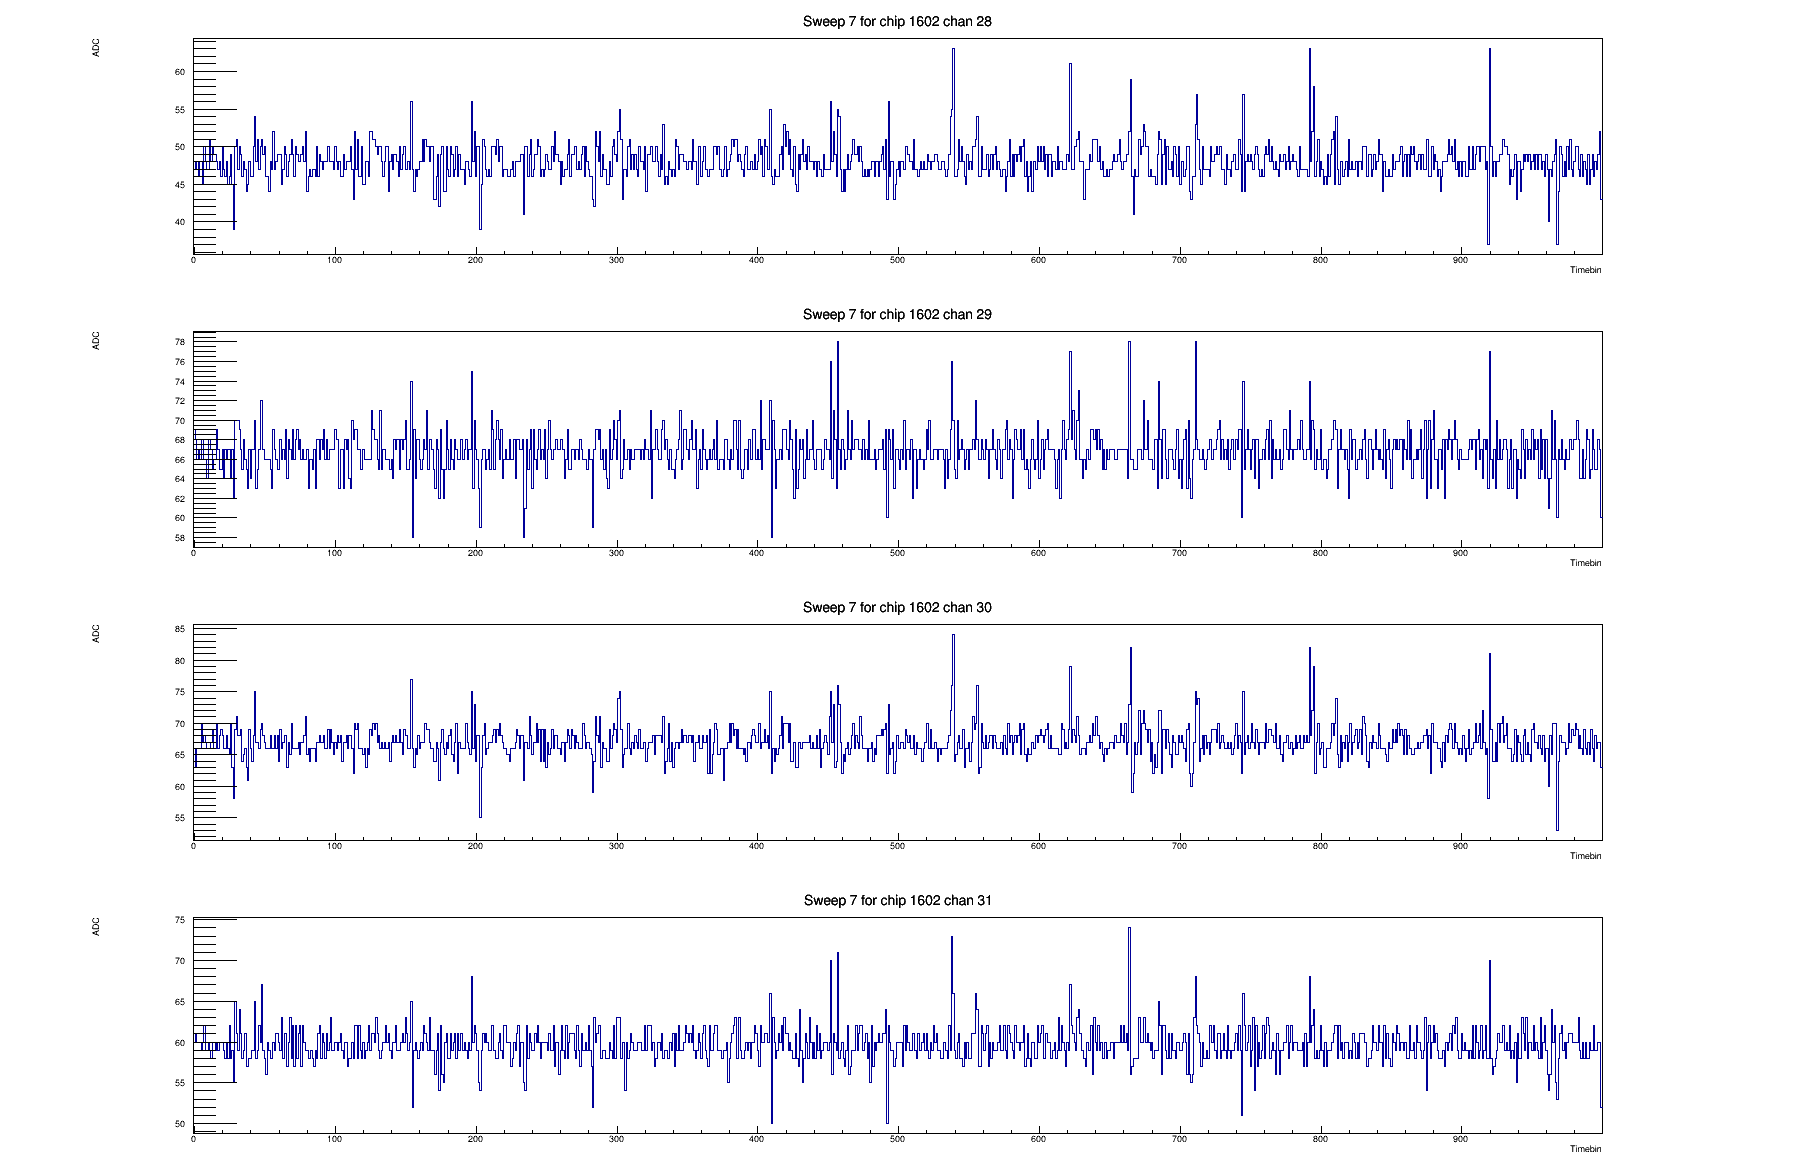Click x-axis tick label 700 on chan 29 plot
The width and height of the screenshot is (1796, 1172).
click(1179, 553)
